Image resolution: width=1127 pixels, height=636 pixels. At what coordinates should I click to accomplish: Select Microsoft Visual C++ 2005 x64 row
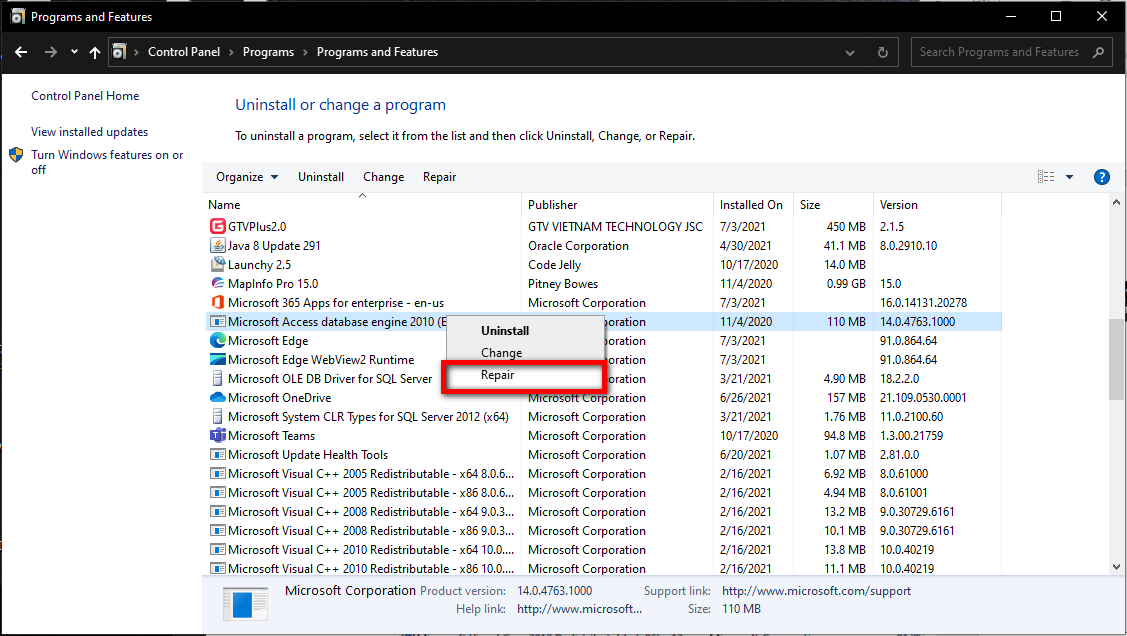pos(604,474)
